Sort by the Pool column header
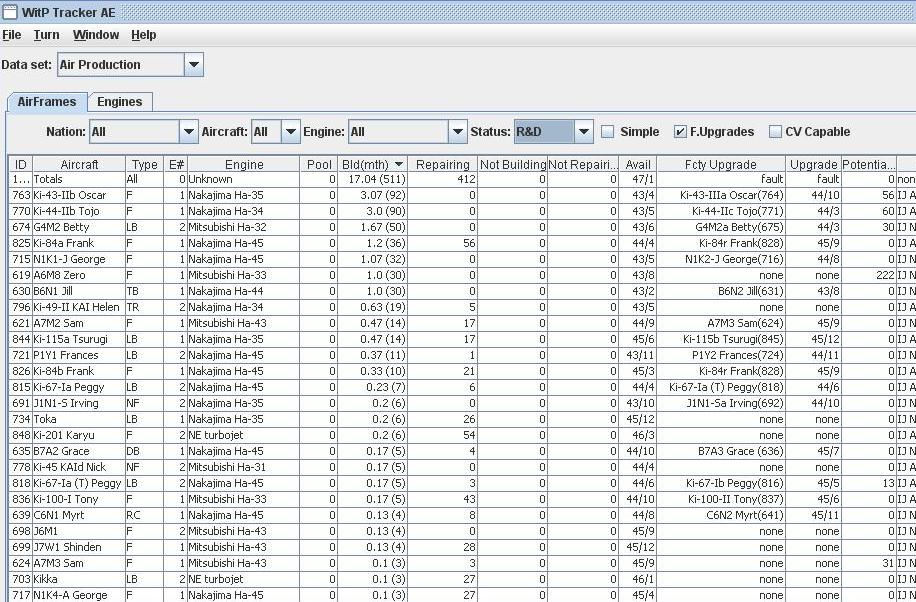 point(319,165)
